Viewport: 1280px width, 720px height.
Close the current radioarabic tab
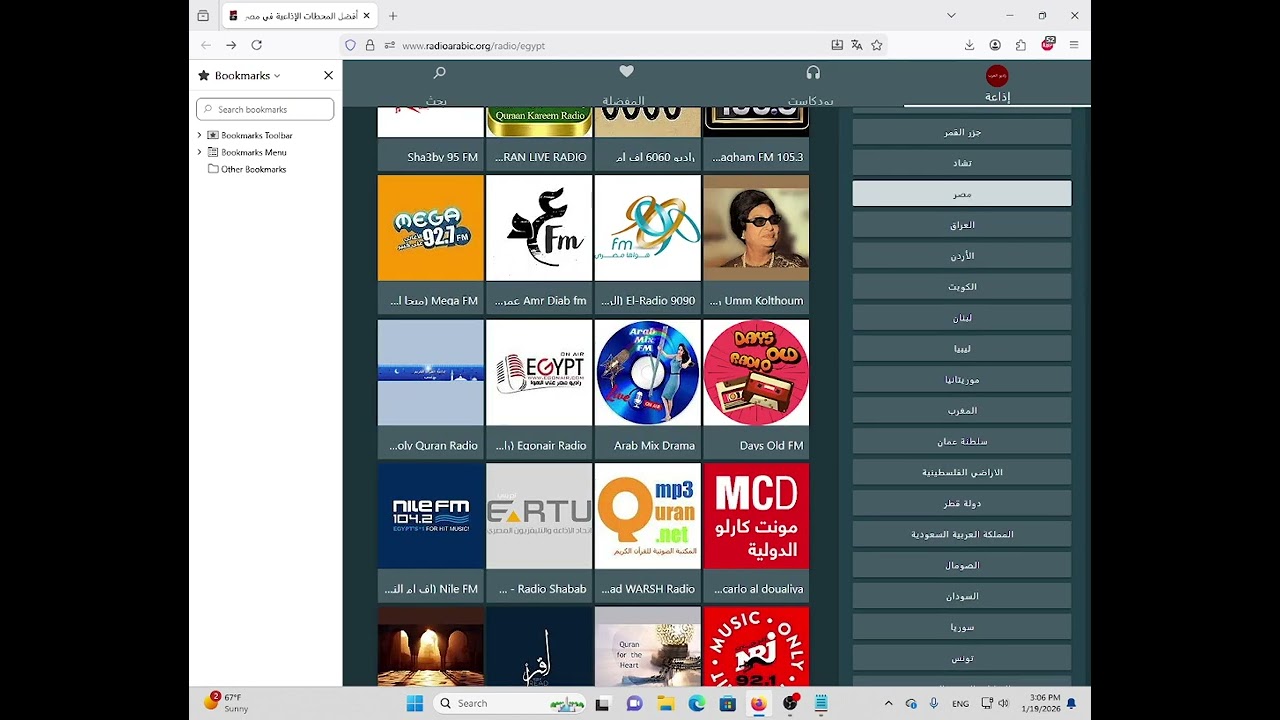tap(367, 15)
